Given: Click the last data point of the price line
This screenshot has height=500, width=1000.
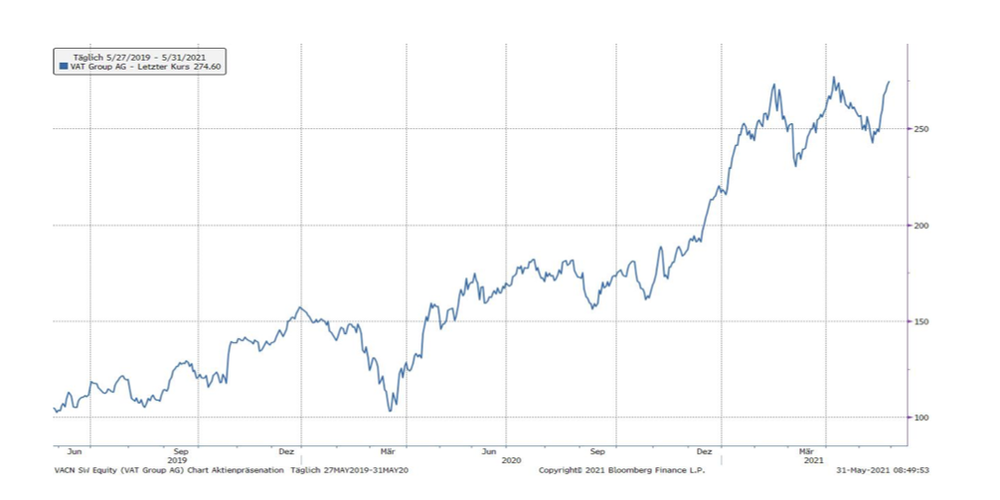Looking at the screenshot, I should coord(889,82).
